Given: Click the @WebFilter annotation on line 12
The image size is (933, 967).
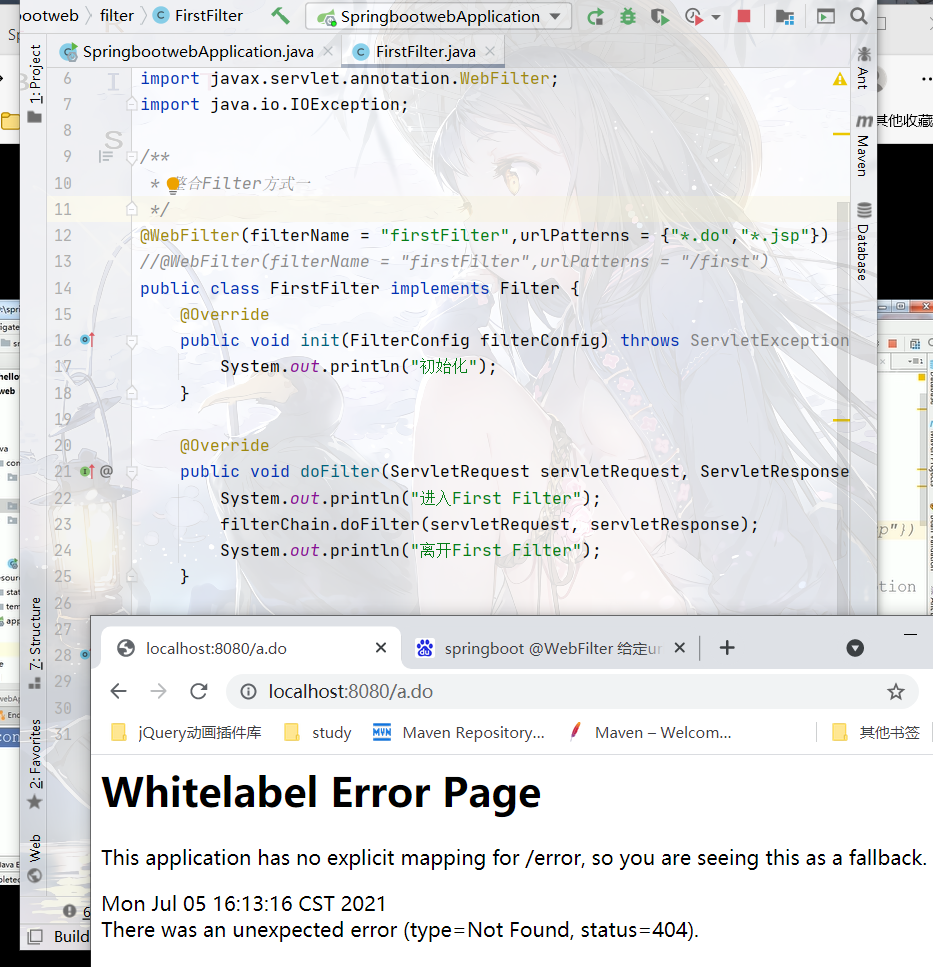Looking at the screenshot, I should tap(189, 236).
